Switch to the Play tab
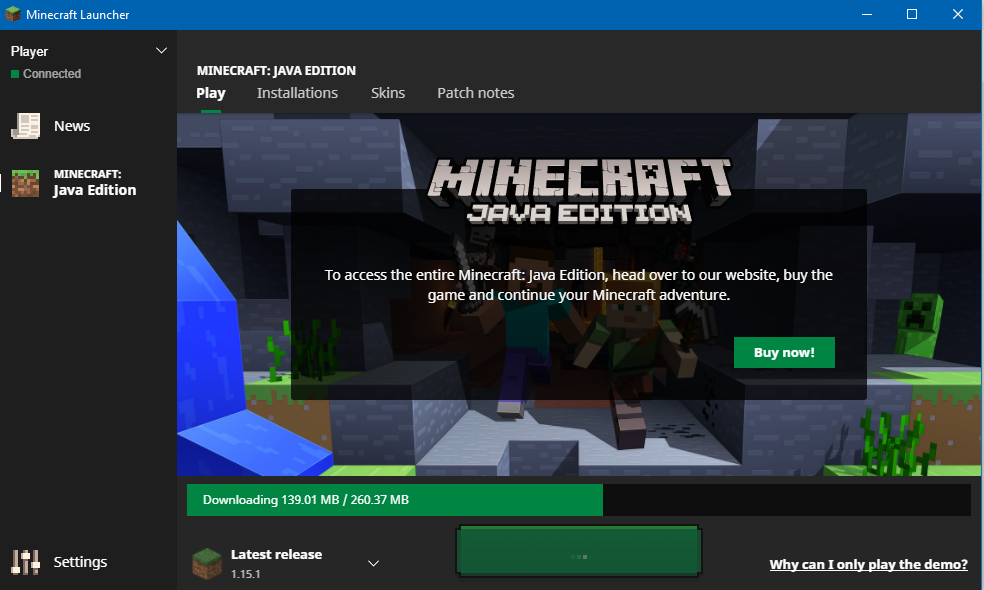 (x=211, y=93)
